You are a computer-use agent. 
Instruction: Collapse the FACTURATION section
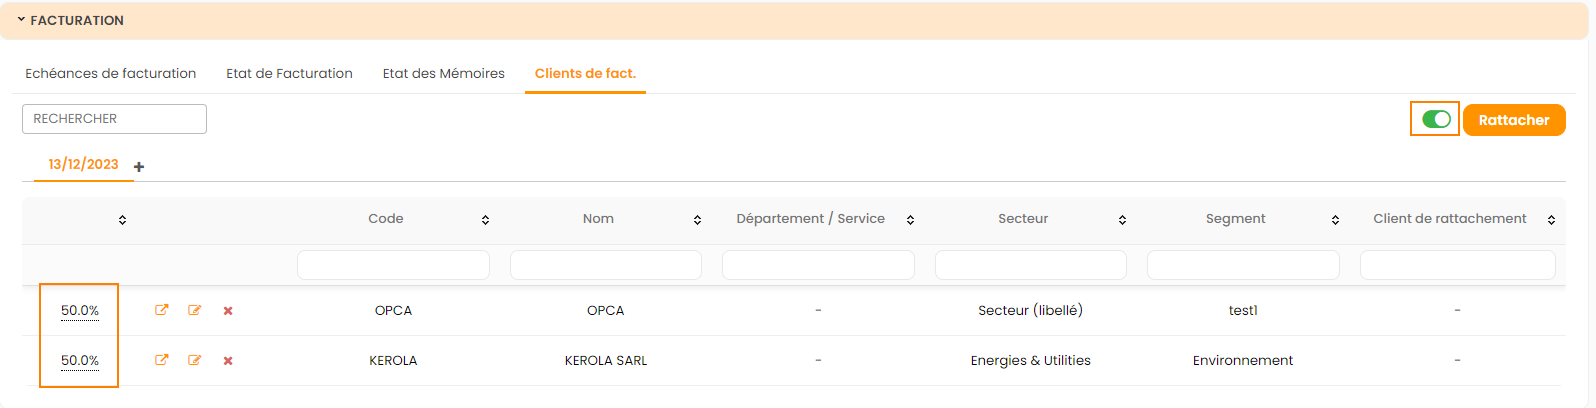[x=21, y=20]
